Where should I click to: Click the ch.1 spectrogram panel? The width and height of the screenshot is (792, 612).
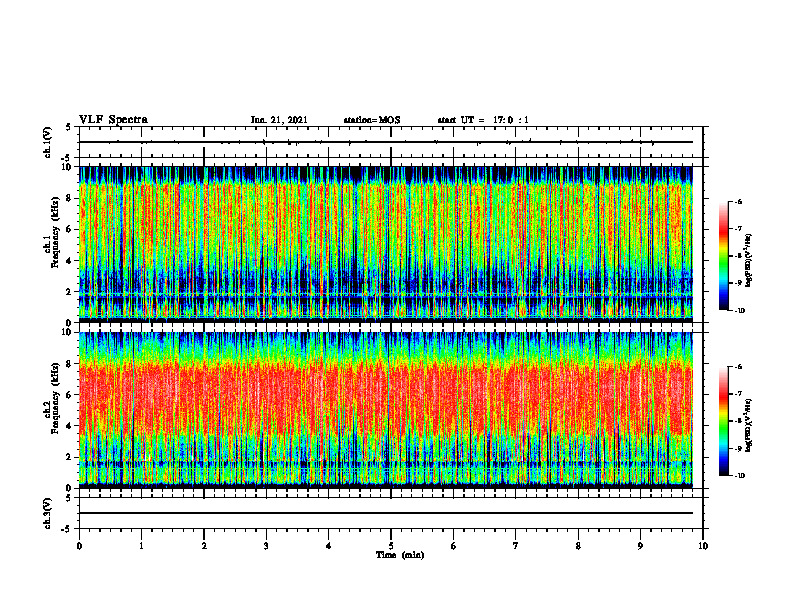(386, 244)
